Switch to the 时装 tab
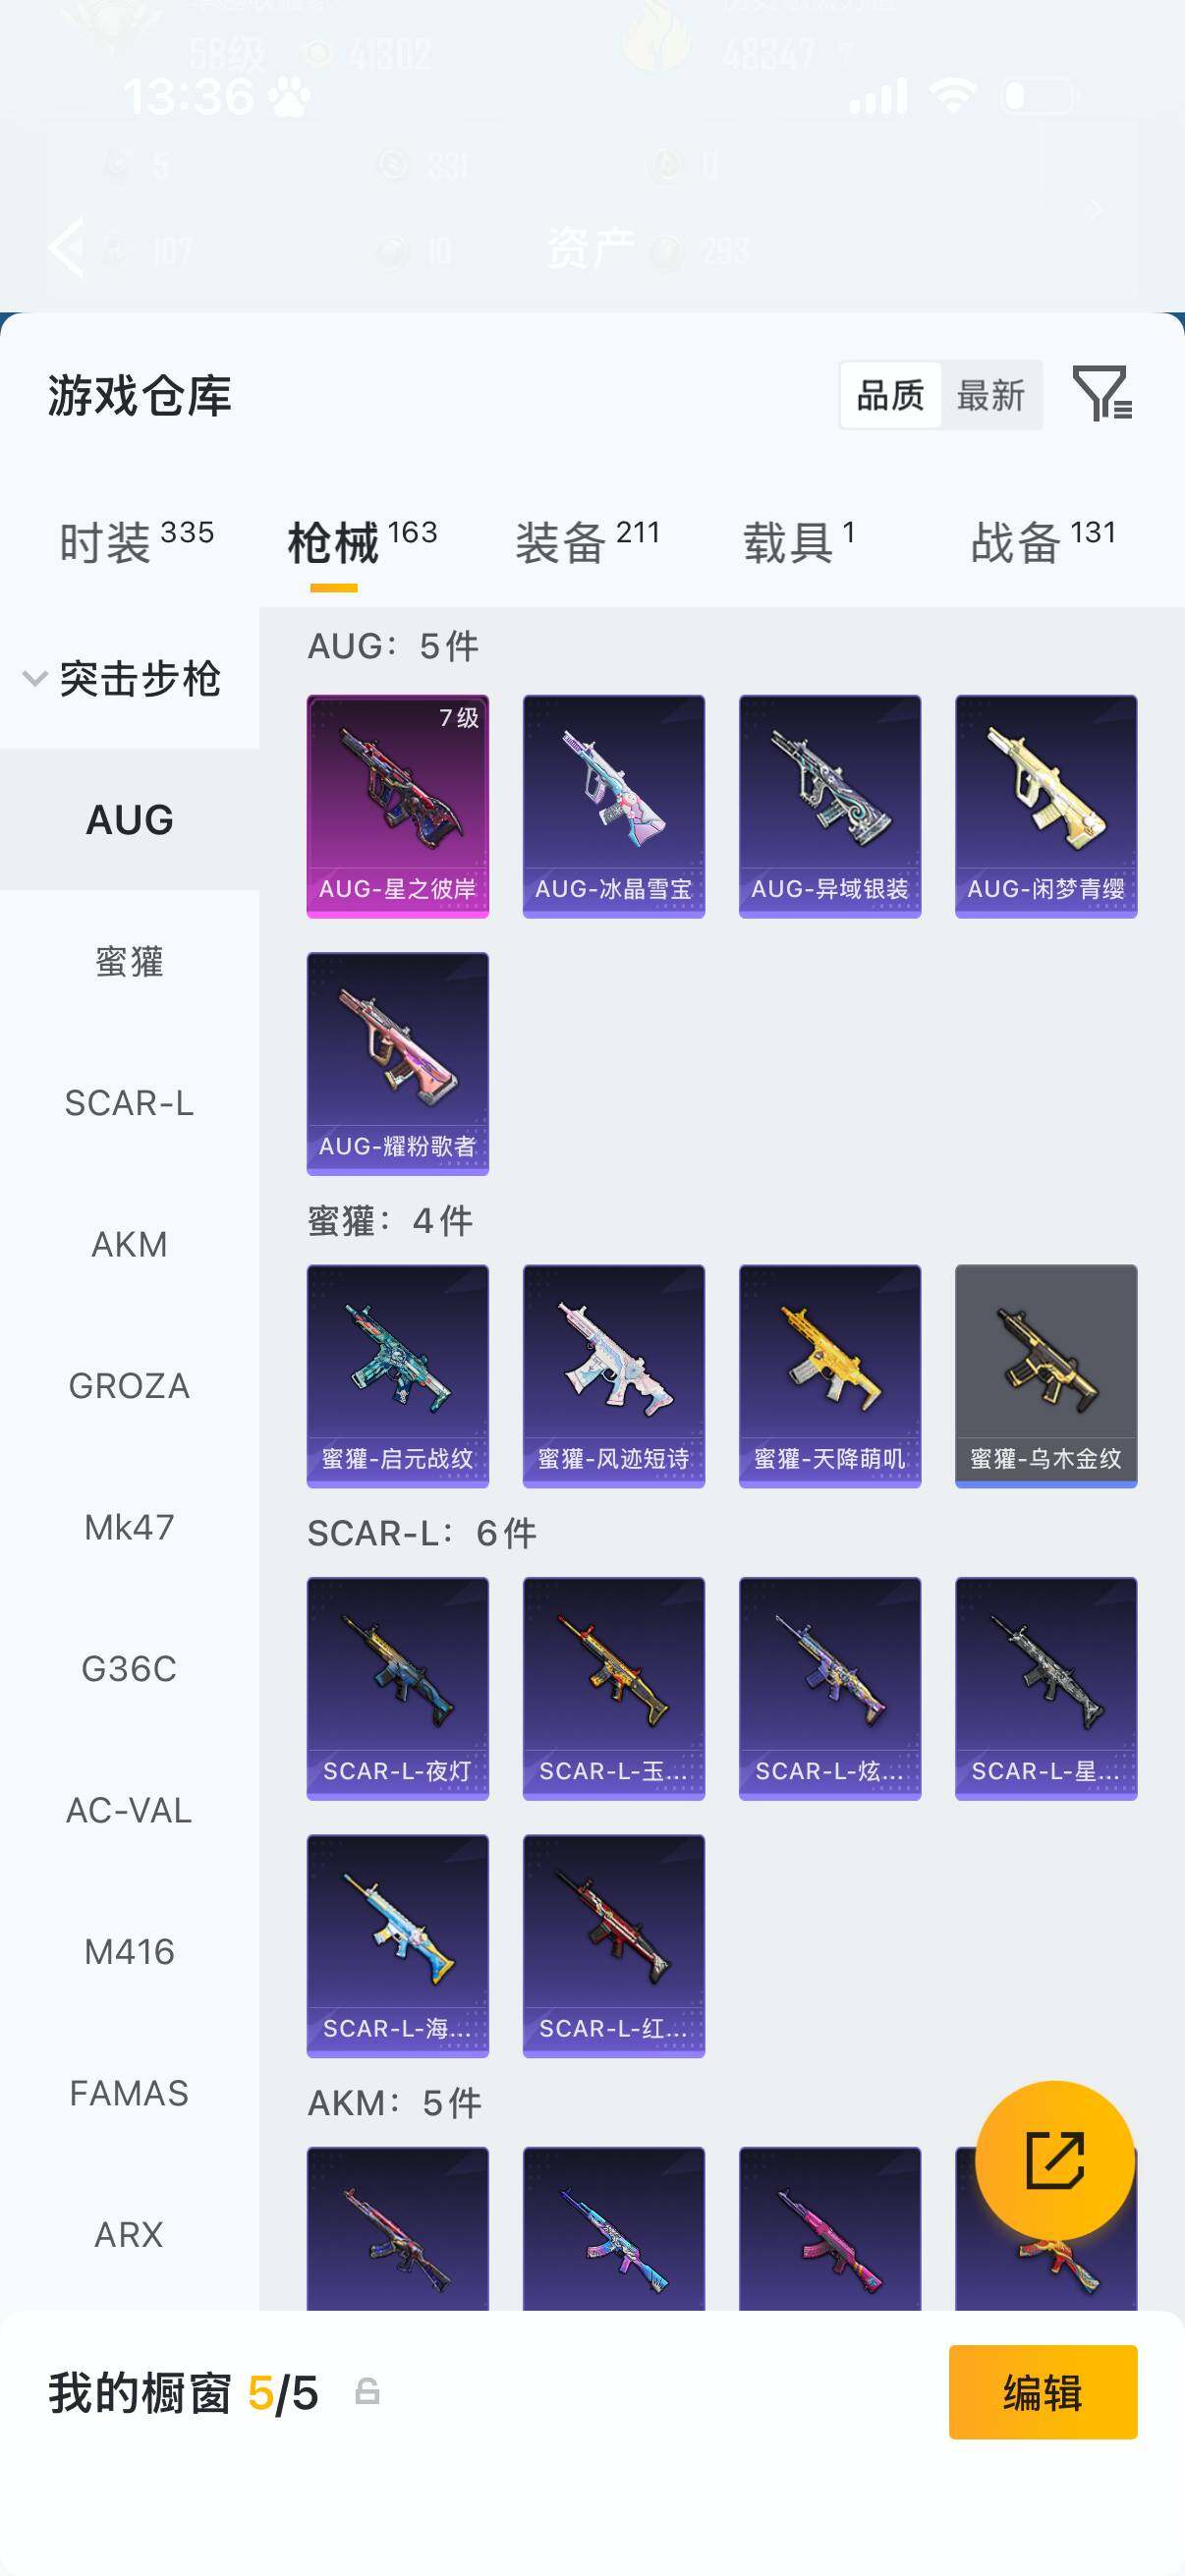The width and height of the screenshot is (1185, 2576). click(x=137, y=542)
